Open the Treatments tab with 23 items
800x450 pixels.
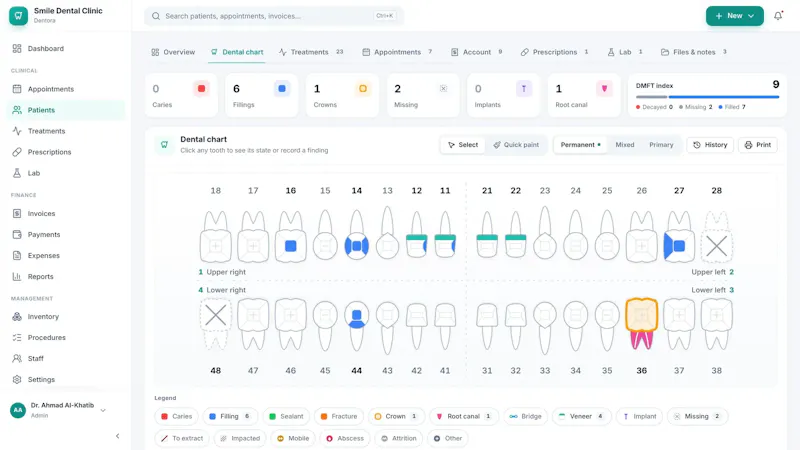point(311,52)
